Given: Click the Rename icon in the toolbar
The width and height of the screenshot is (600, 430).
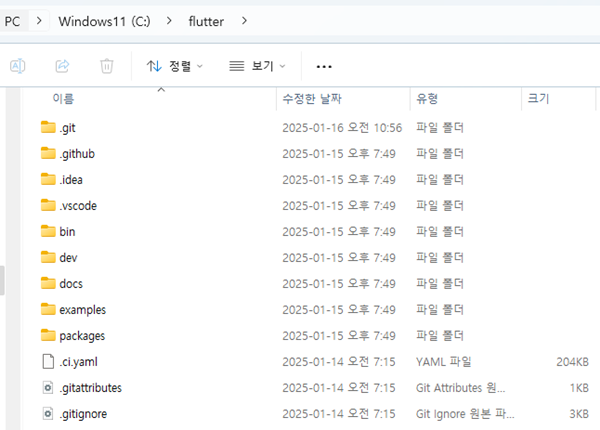Looking at the screenshot, I should pos(18,66).
